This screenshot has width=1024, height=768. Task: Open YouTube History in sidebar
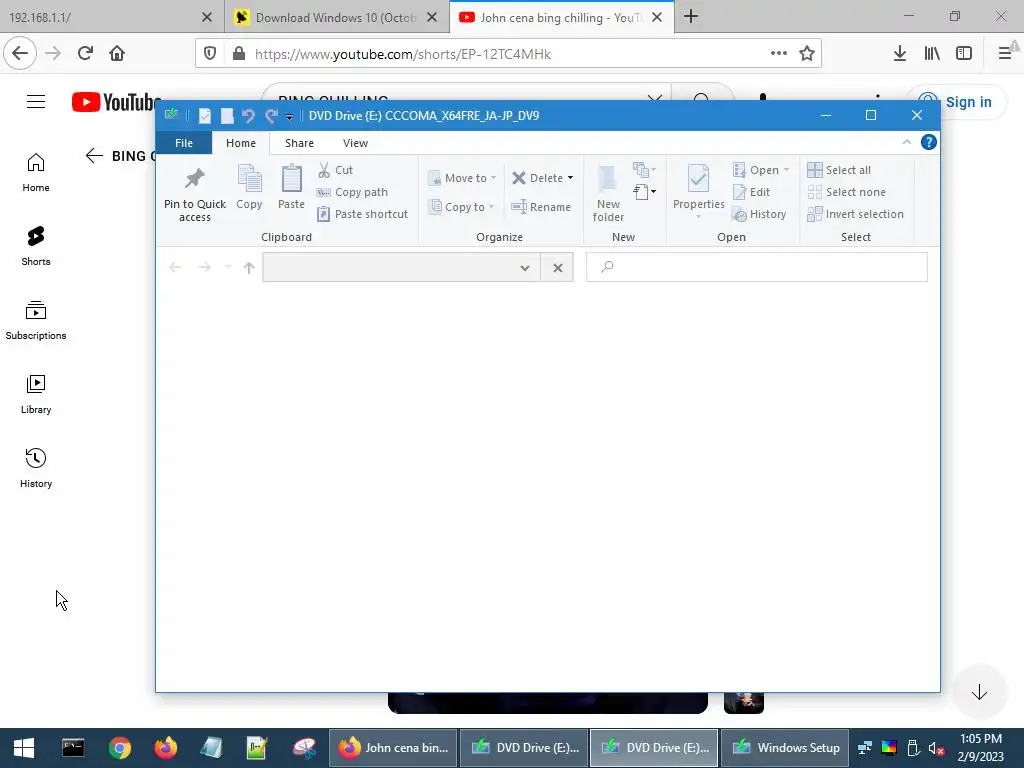(36, 468)
